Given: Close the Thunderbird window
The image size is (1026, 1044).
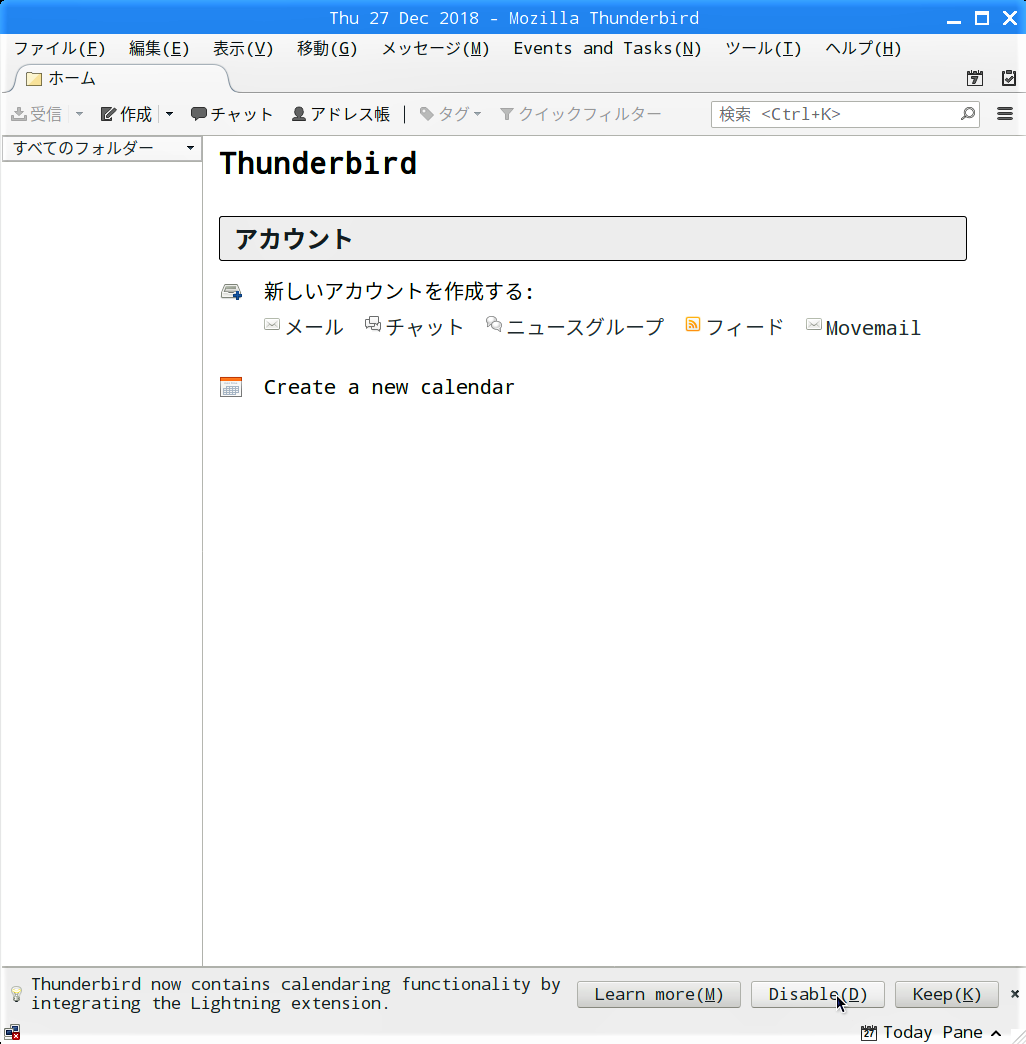Looking at the screenshot, I should 1010,18.
